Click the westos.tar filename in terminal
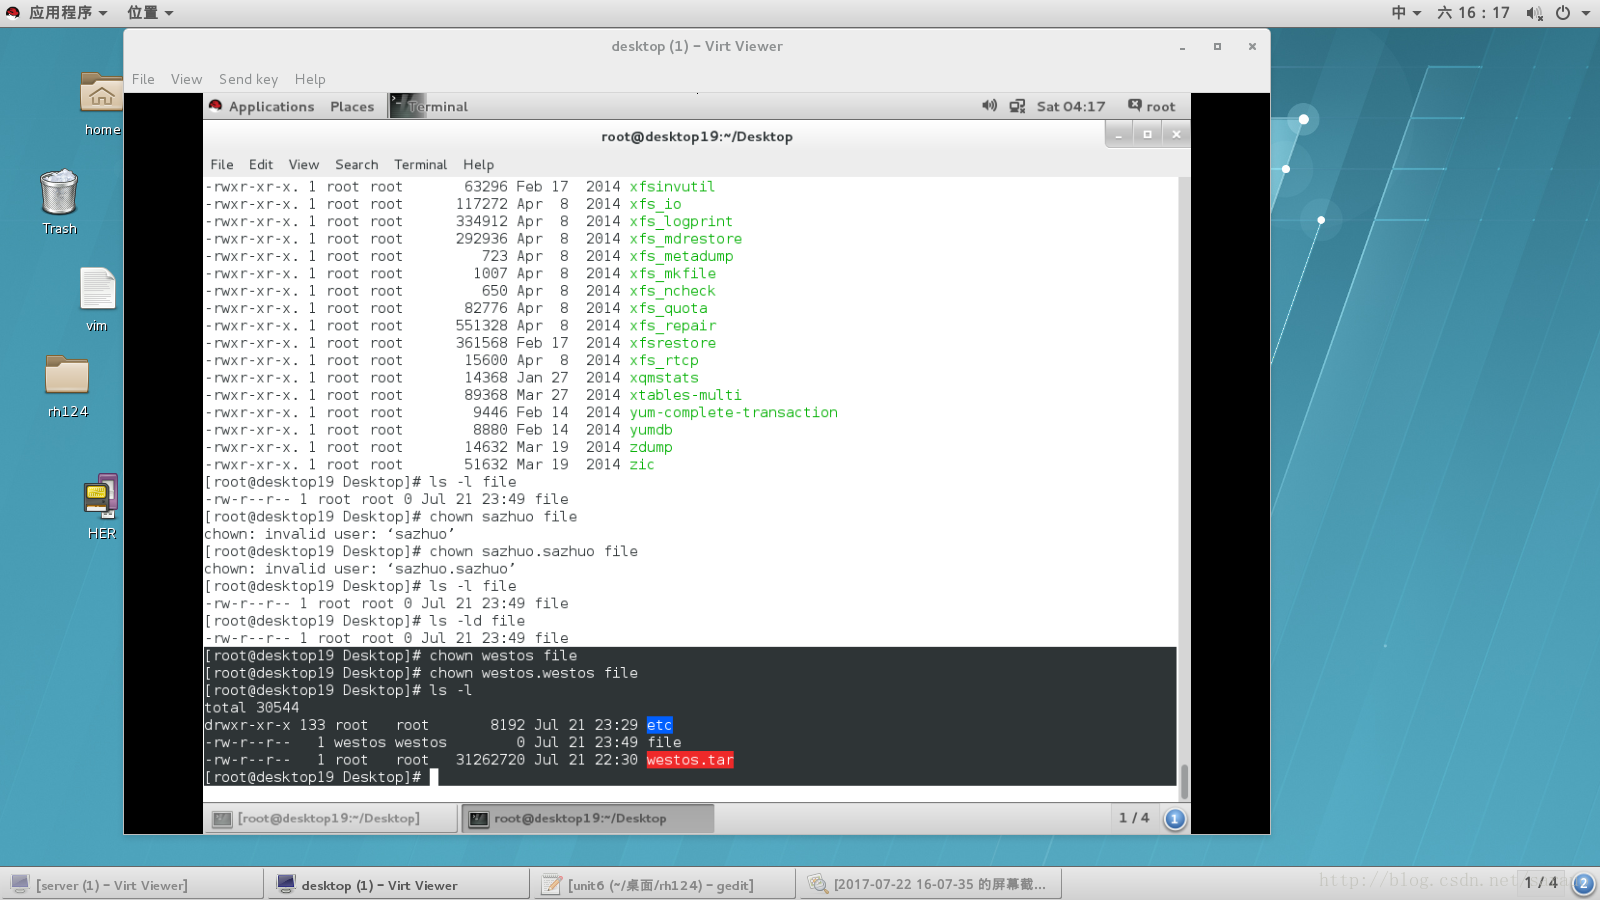1600x900 pixels. (x=690, y=760)
